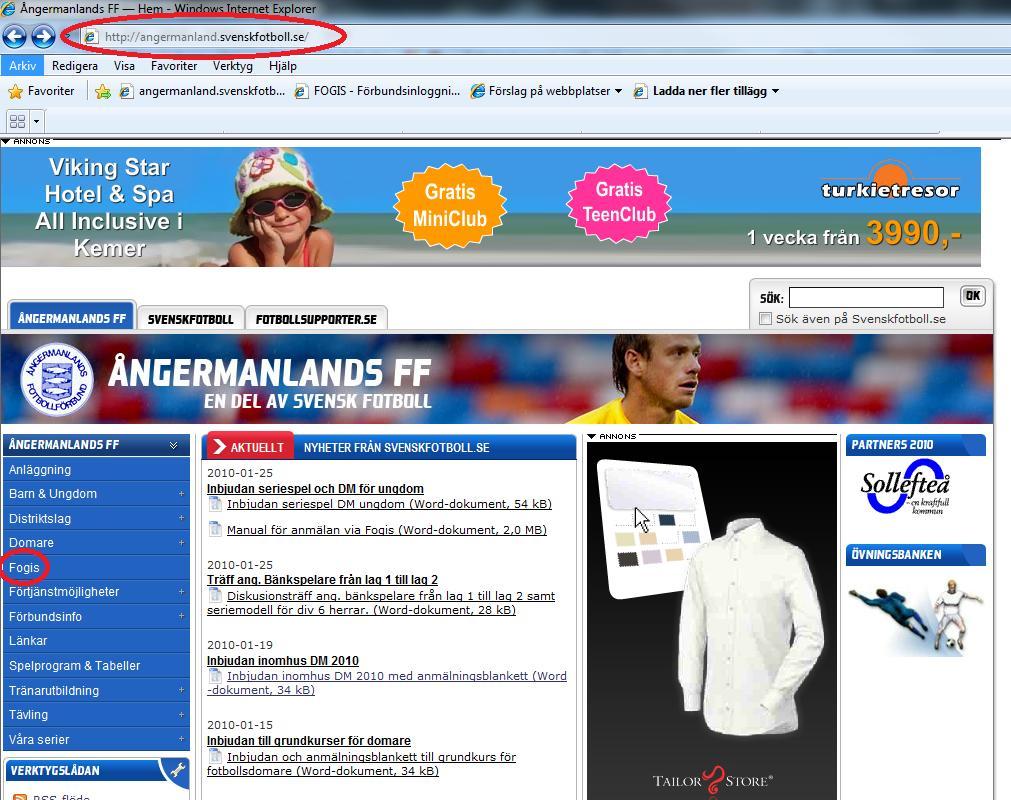Click the Viking Star Hotel banner ad
Image resolution: width=1011 pixels, height=800 pixels.
click(490, 206)
